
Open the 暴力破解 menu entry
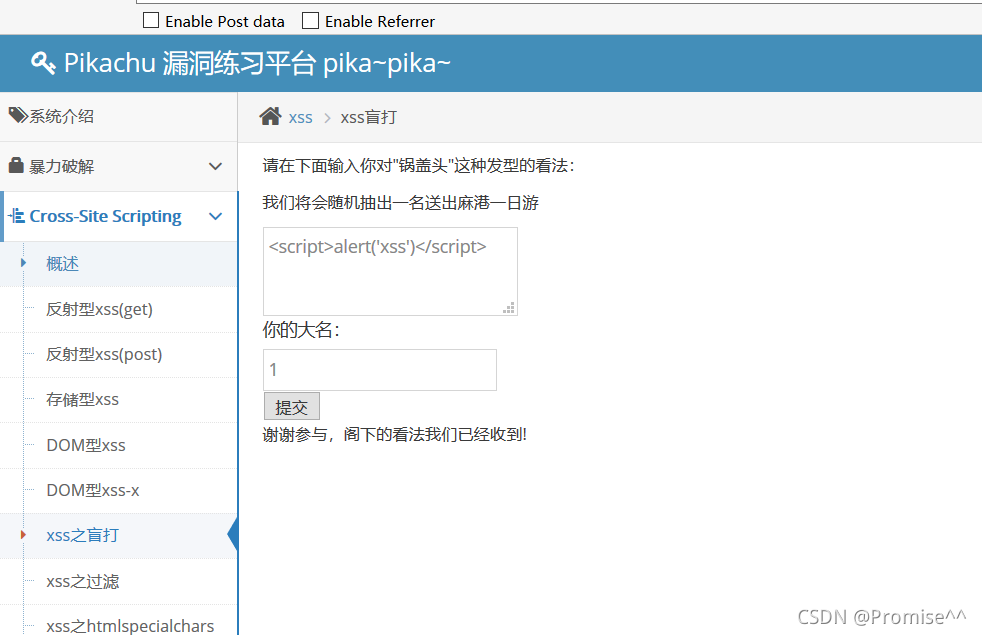tap(118, 167)
